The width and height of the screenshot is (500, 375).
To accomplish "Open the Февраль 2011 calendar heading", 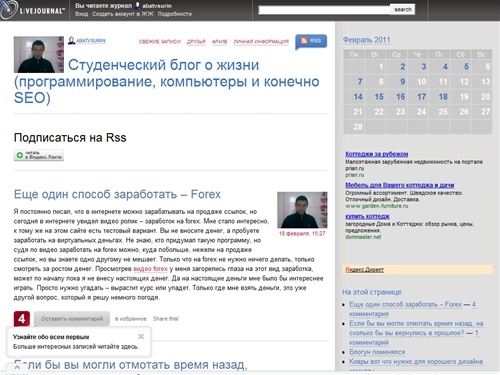I will coord(366,40).
